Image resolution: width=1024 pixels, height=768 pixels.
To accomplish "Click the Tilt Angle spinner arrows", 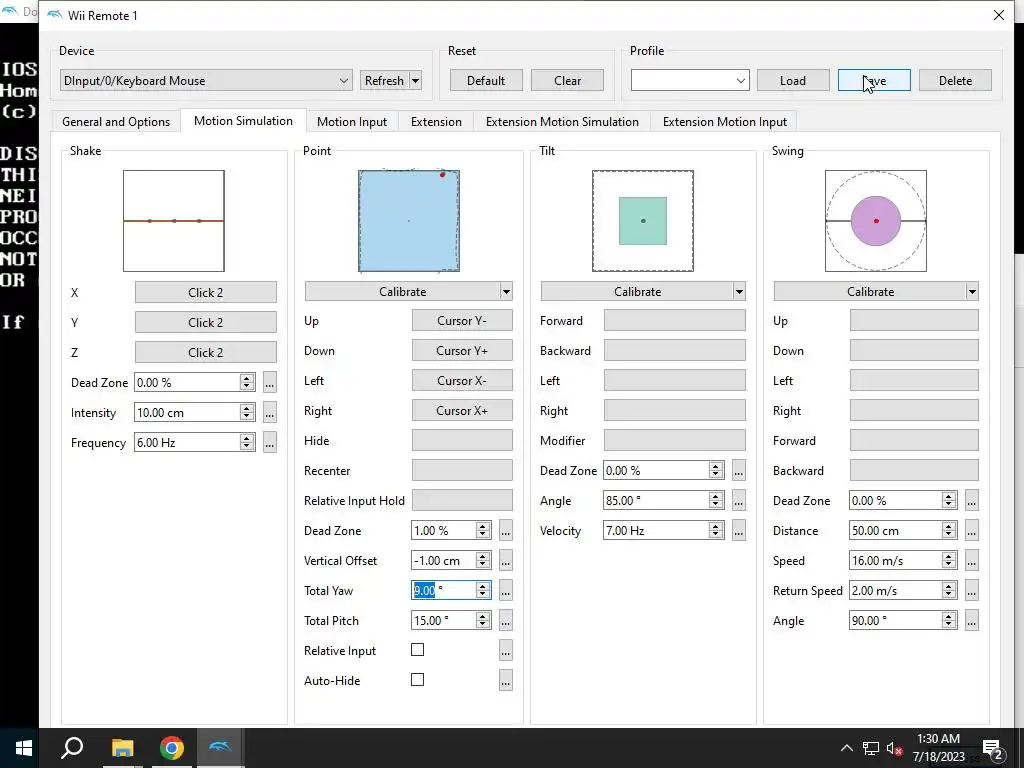I will [x=716, y=501].
